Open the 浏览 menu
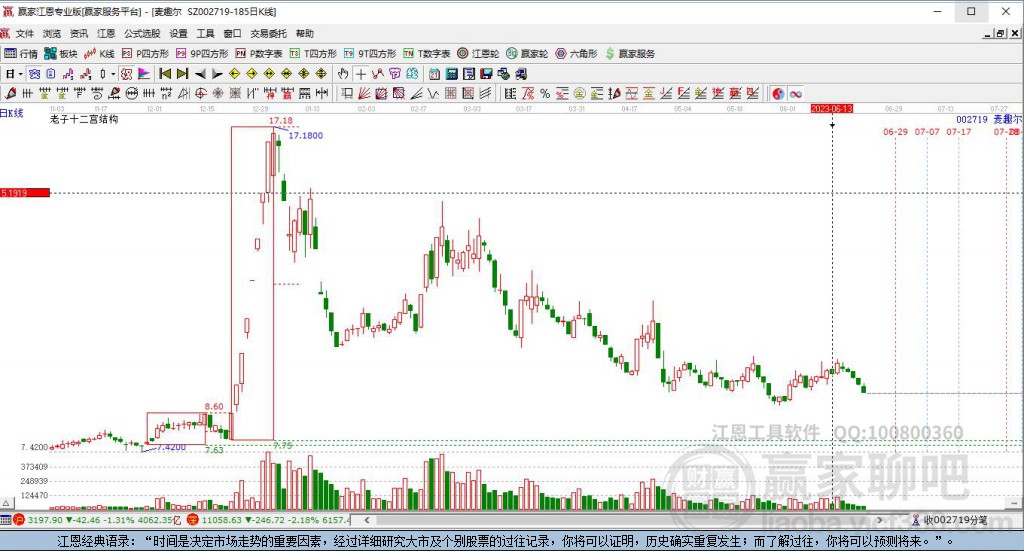1024x551 pixels. [x=52, y=33]
